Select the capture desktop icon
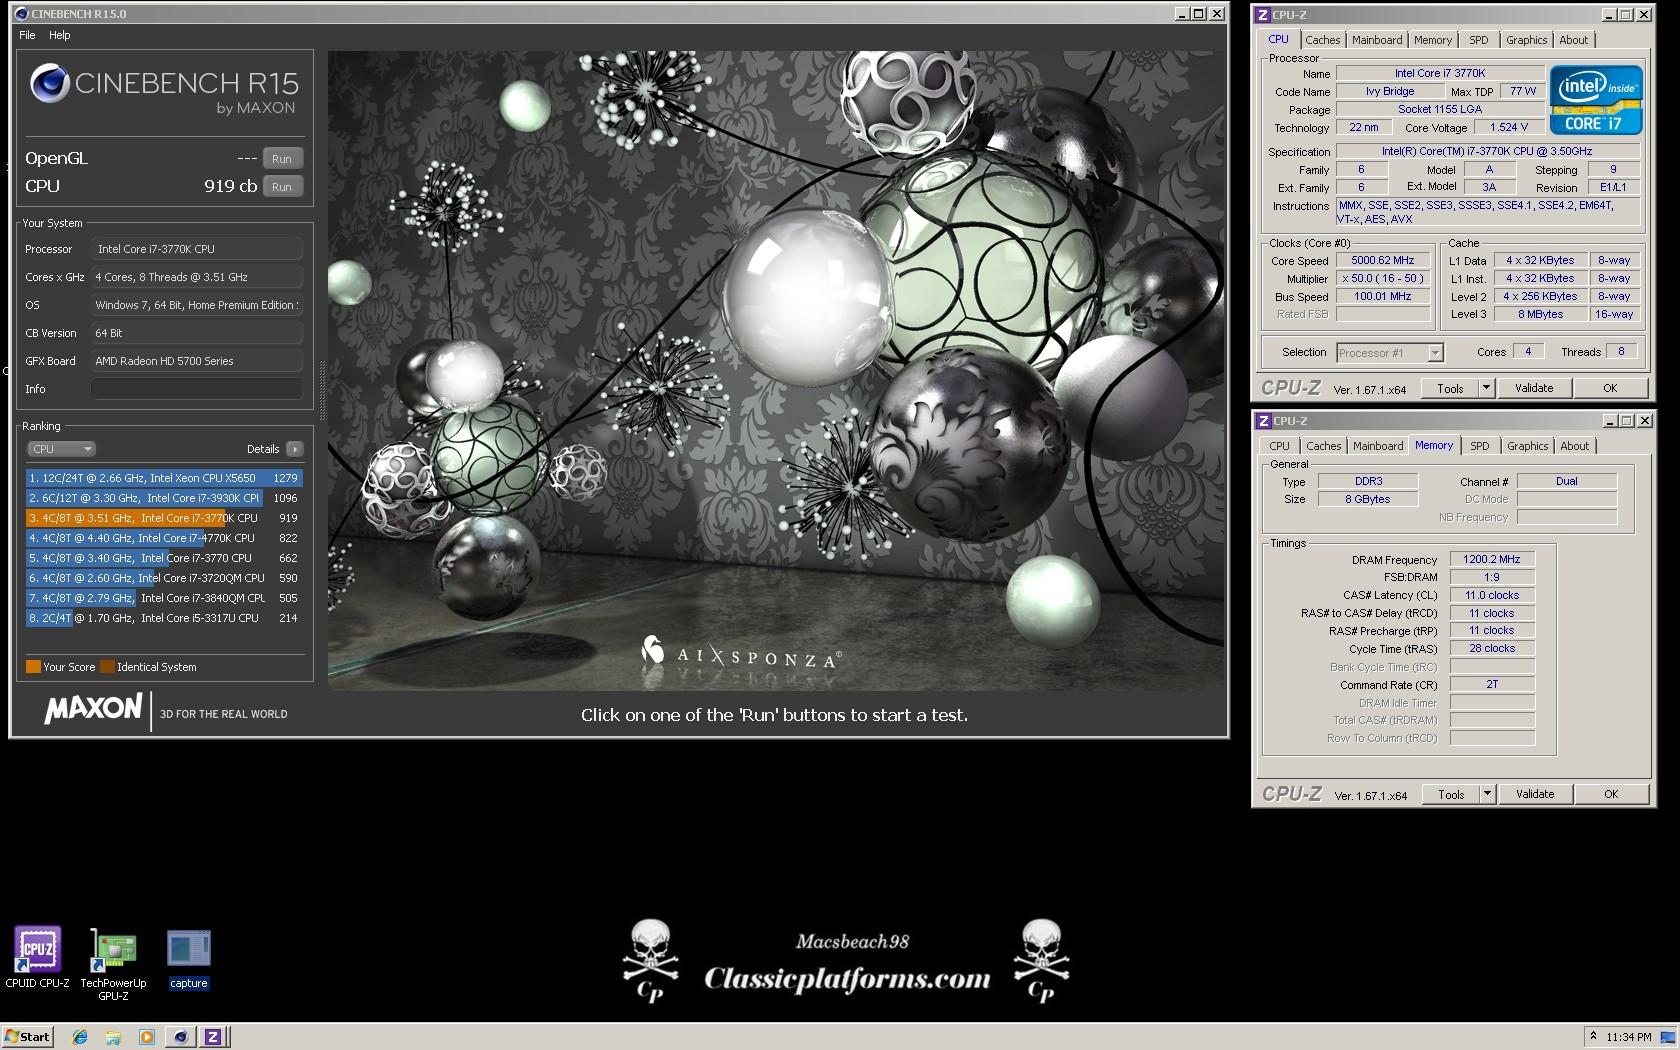Screen dimensions: 1680x1050 point(189,959)
